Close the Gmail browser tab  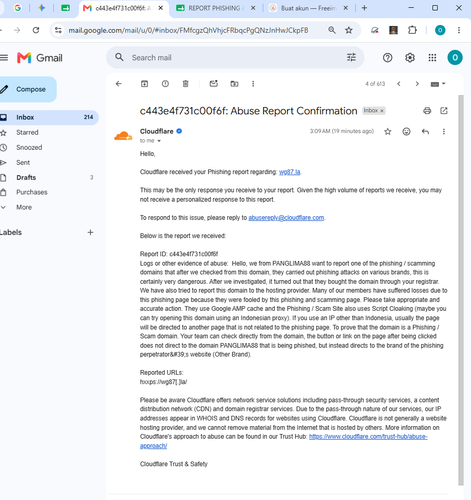[x=160, y=8]
